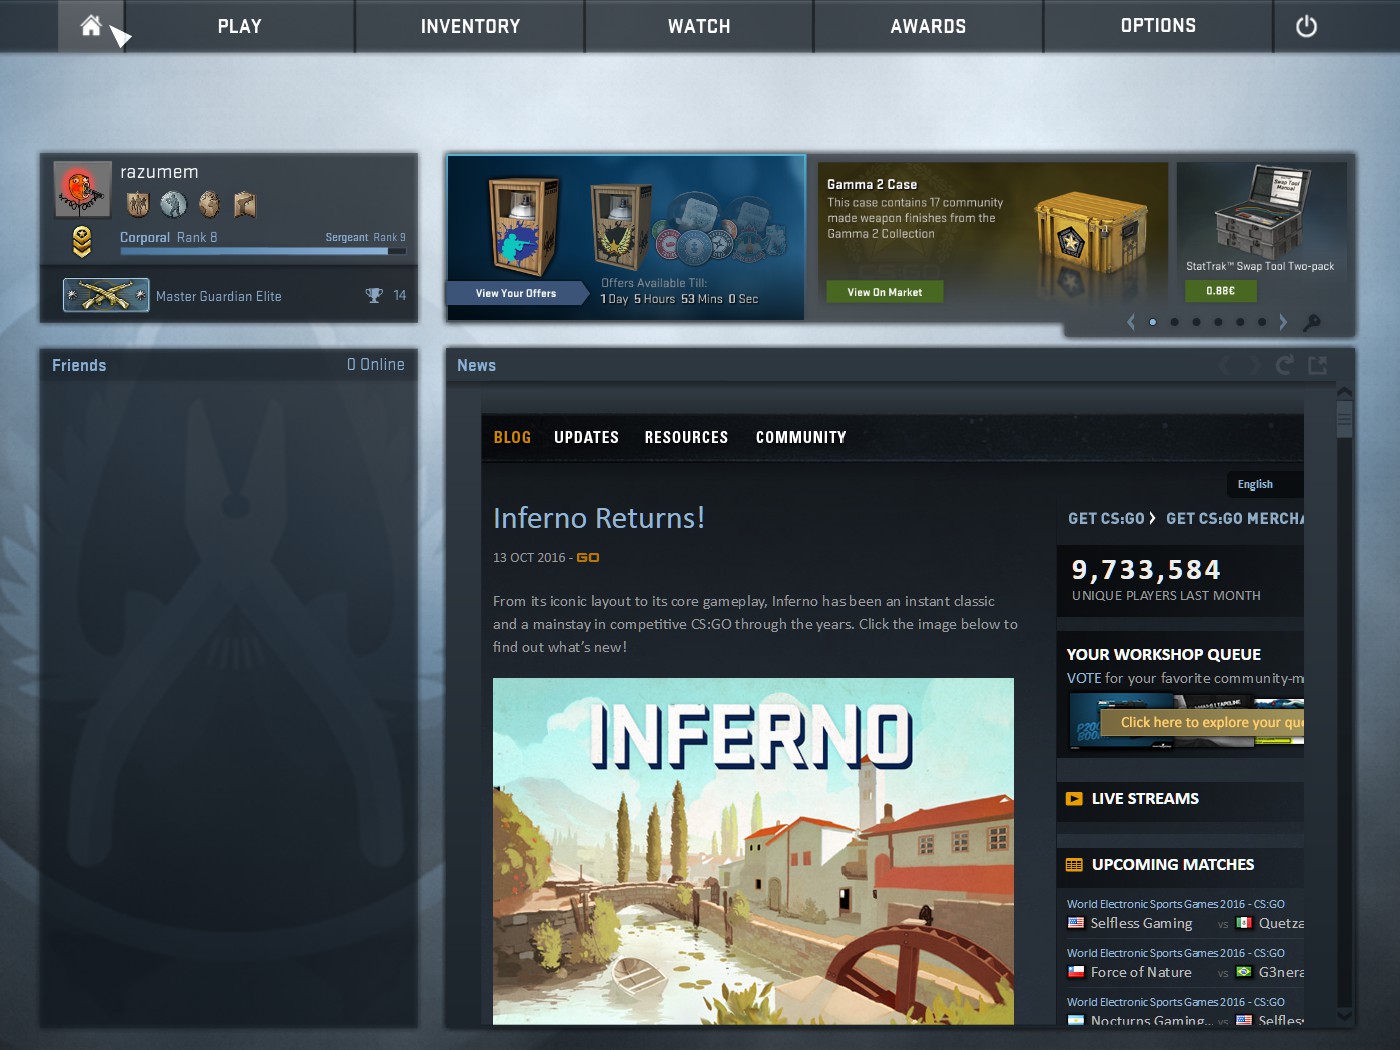
Task: Click the orange GO tag after date
Action: 588,558
